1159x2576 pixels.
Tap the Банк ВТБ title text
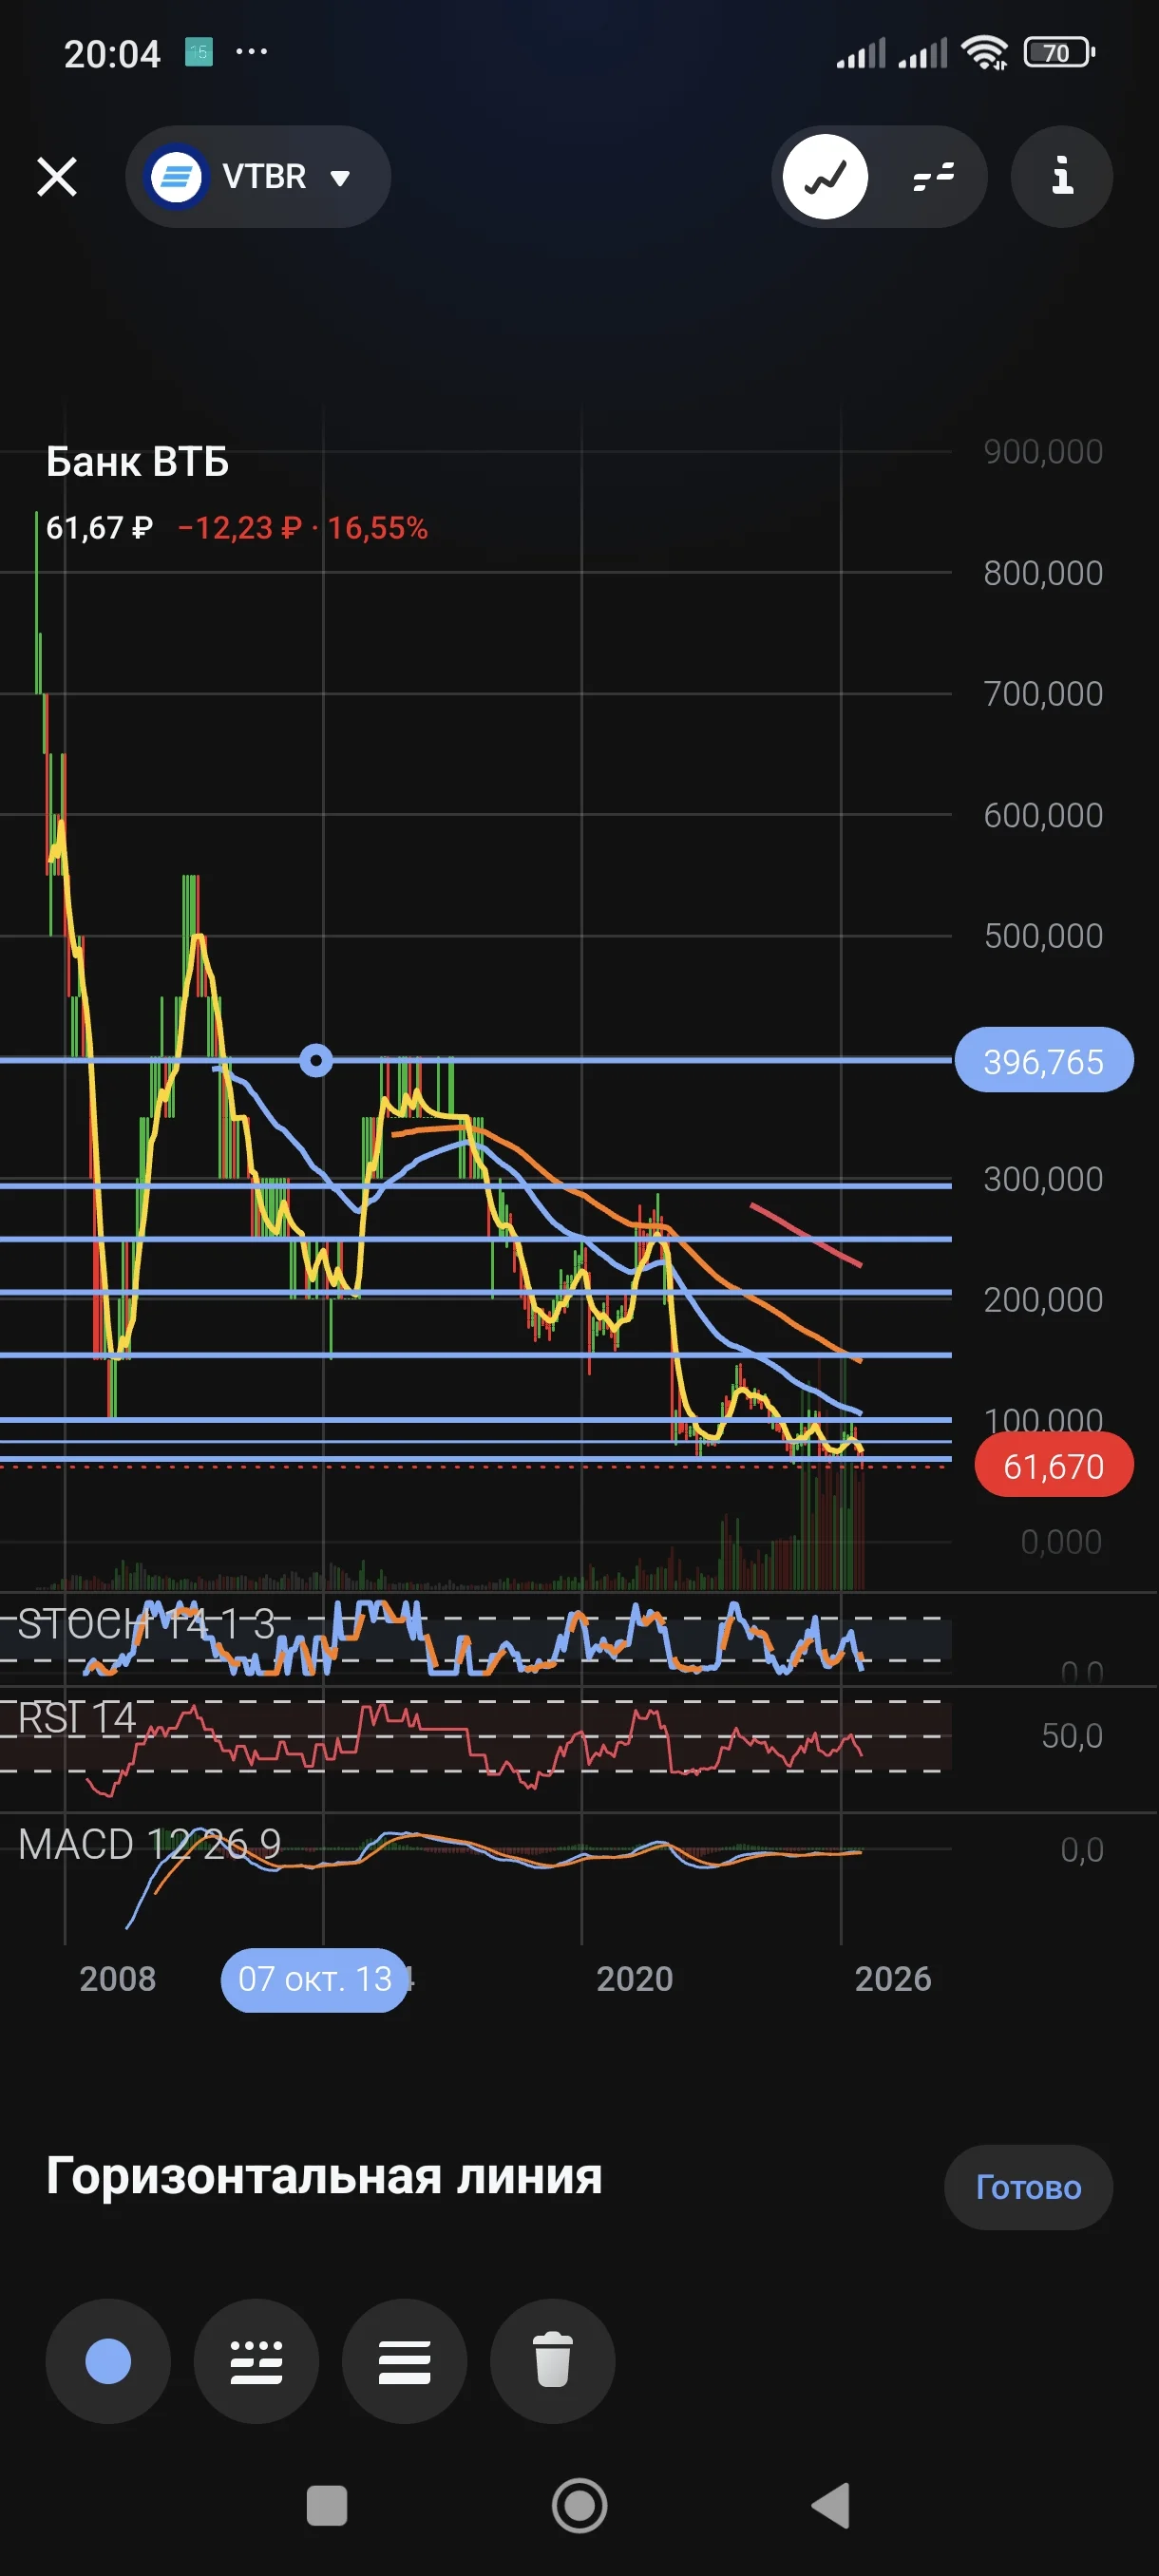138,462
